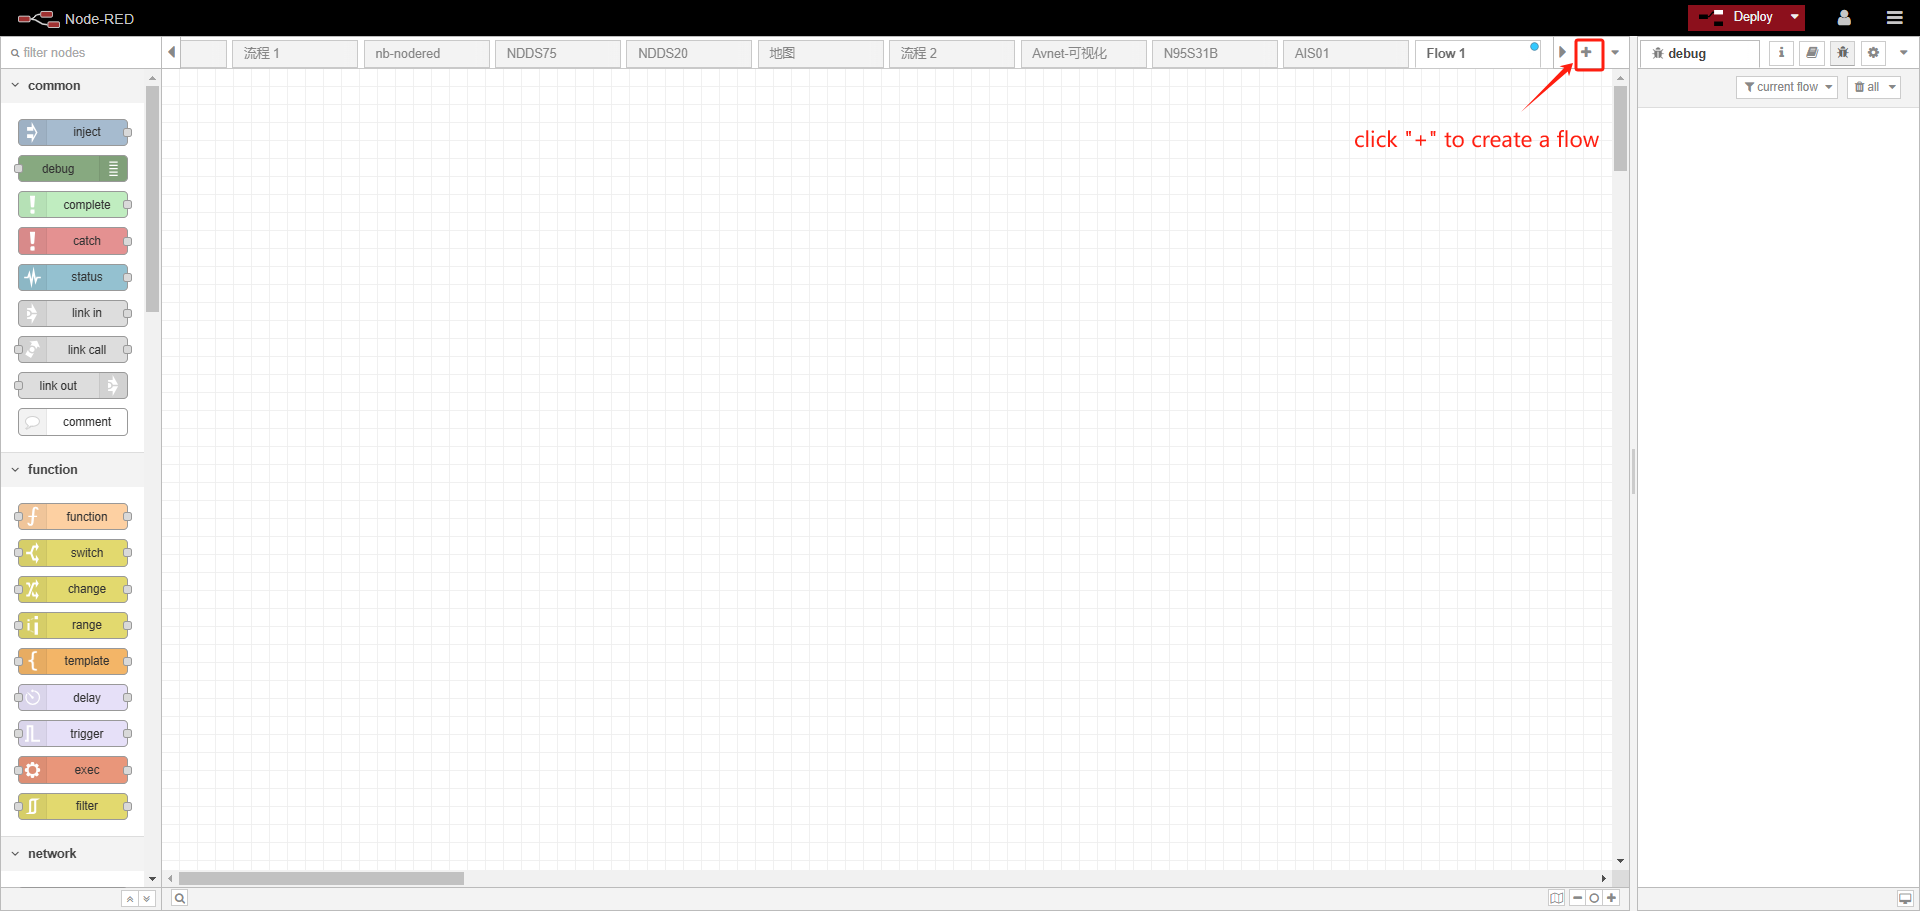Image resolution: width=1920 pixels, height=911 pixels.
Task: Select the trigger node in the palette
Action: pyautogui.click(x=73, y=734)
